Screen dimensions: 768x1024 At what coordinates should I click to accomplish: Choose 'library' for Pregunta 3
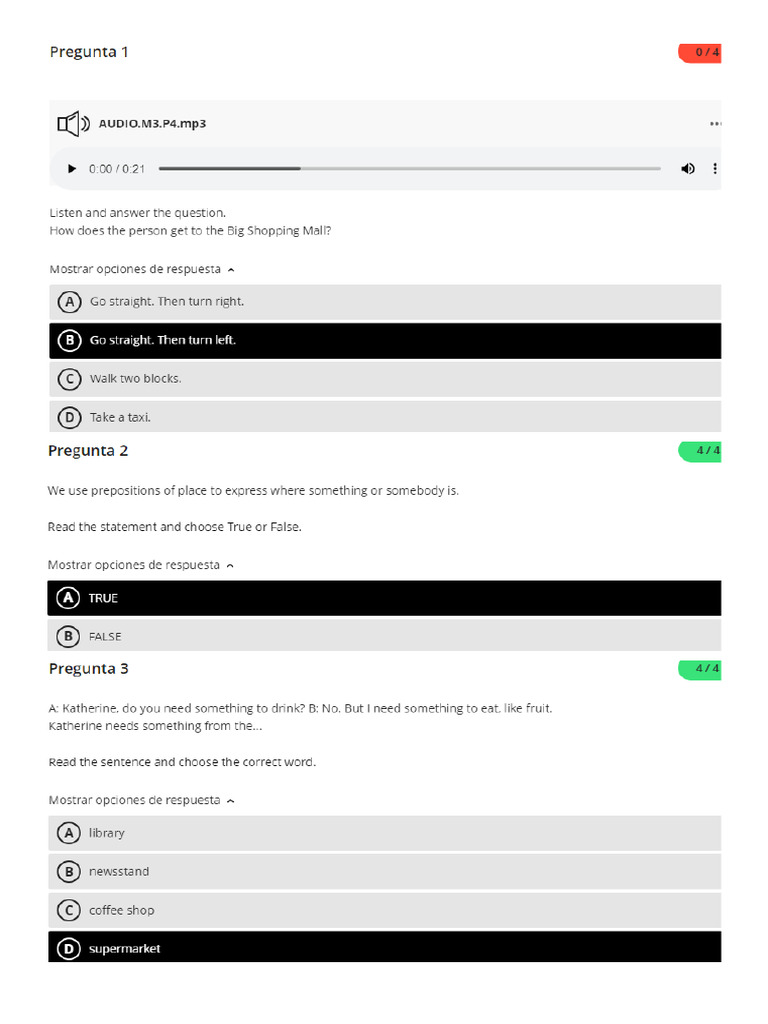click(x=384, y=833)
